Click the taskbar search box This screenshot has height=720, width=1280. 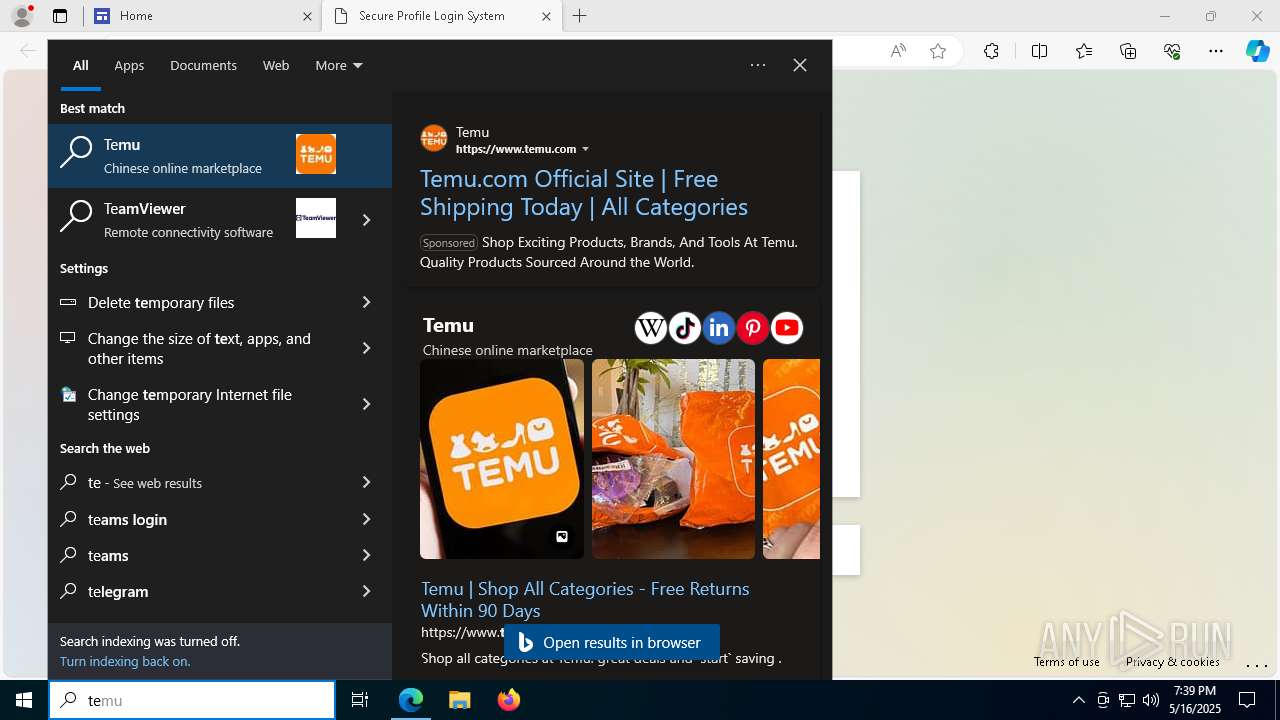[x=192, y=700]
